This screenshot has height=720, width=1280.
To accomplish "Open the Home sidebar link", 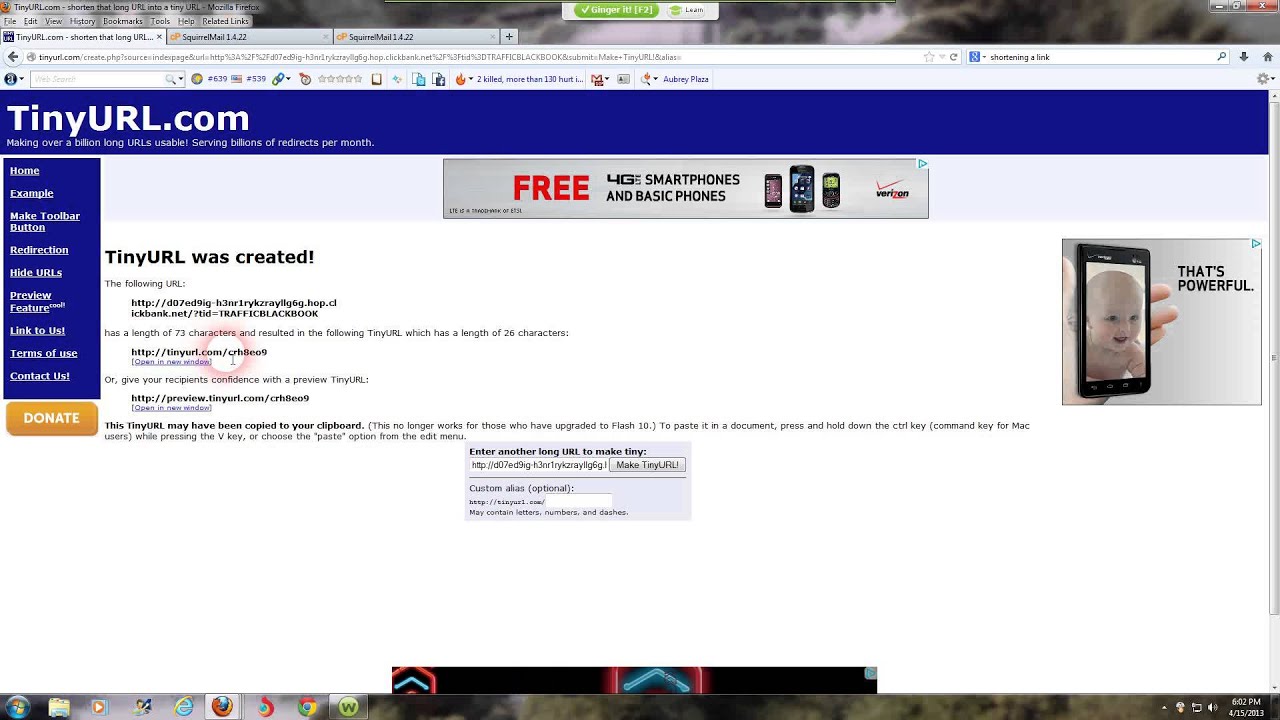I will point(25,171).
